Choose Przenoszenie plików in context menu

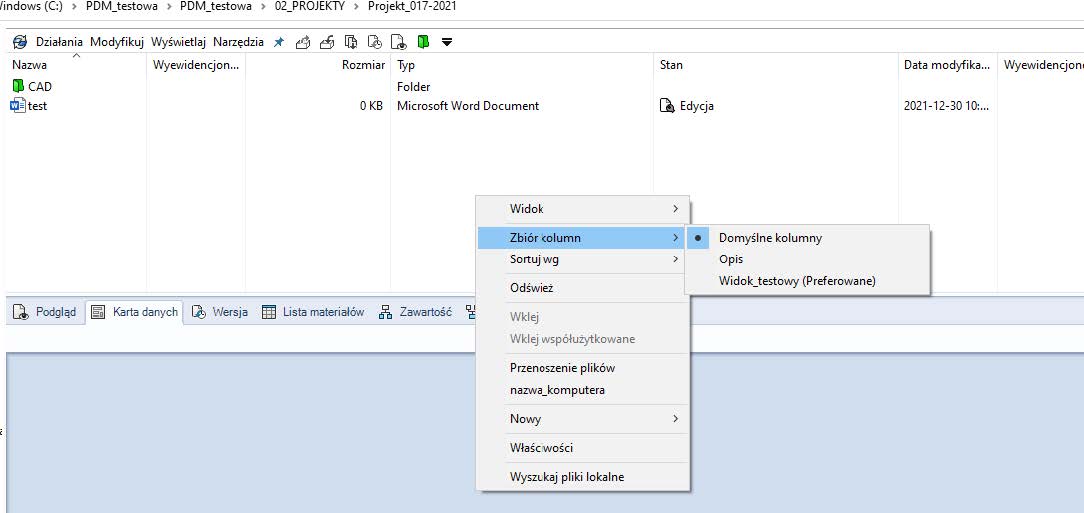click(x=583, y=368)
